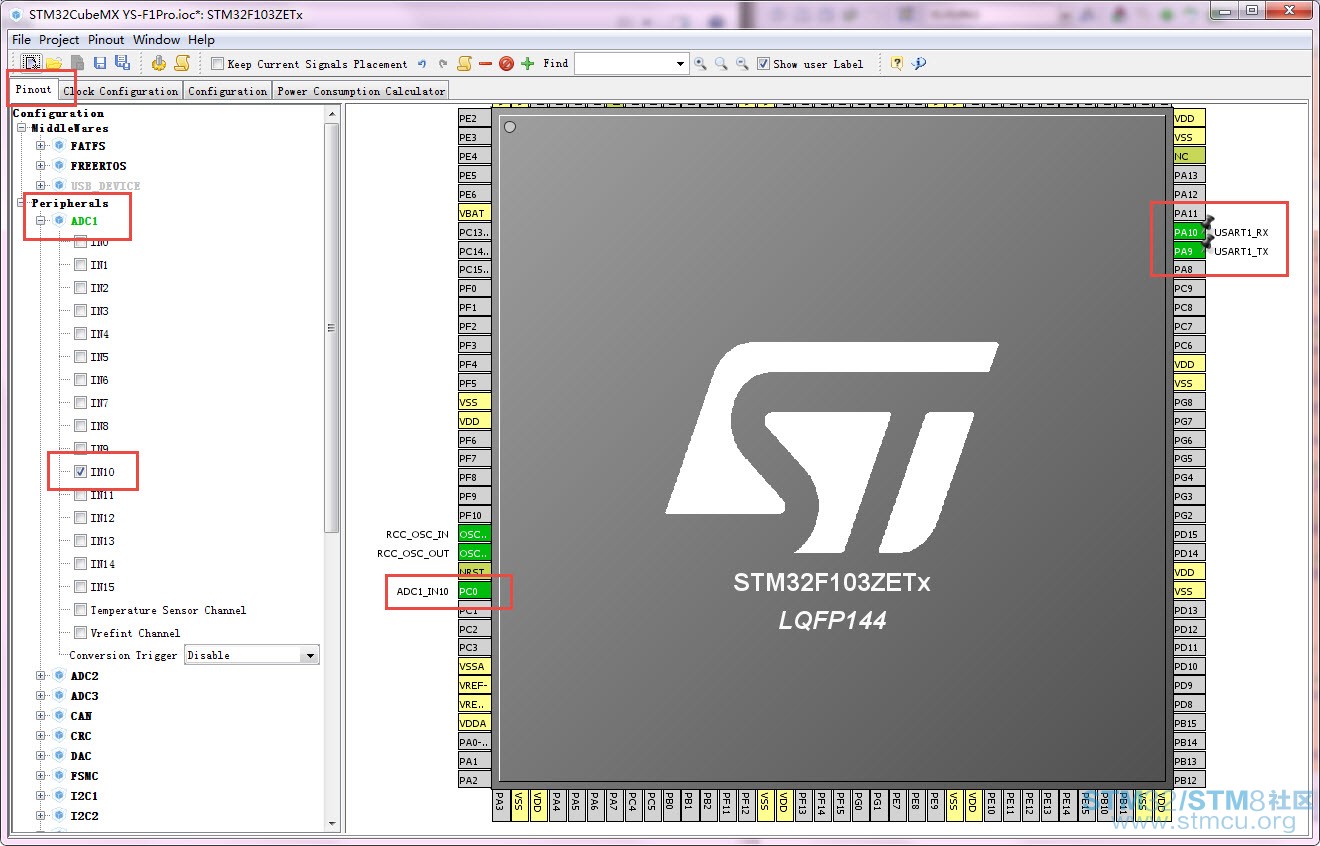Click the Undo arrow icon
Viewport: 1320px width, 846px height.
pyautogui.click(x=422, y=64)
